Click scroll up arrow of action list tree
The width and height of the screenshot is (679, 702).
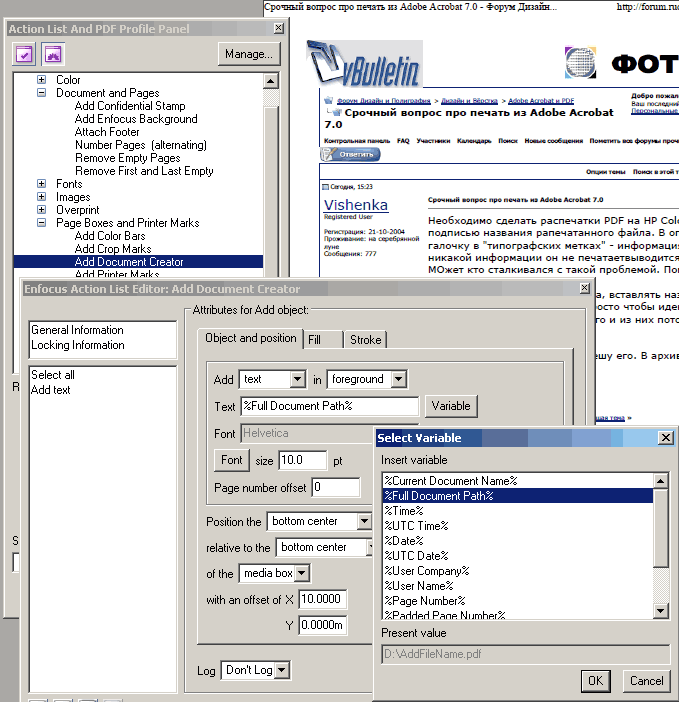coord(270,81)
